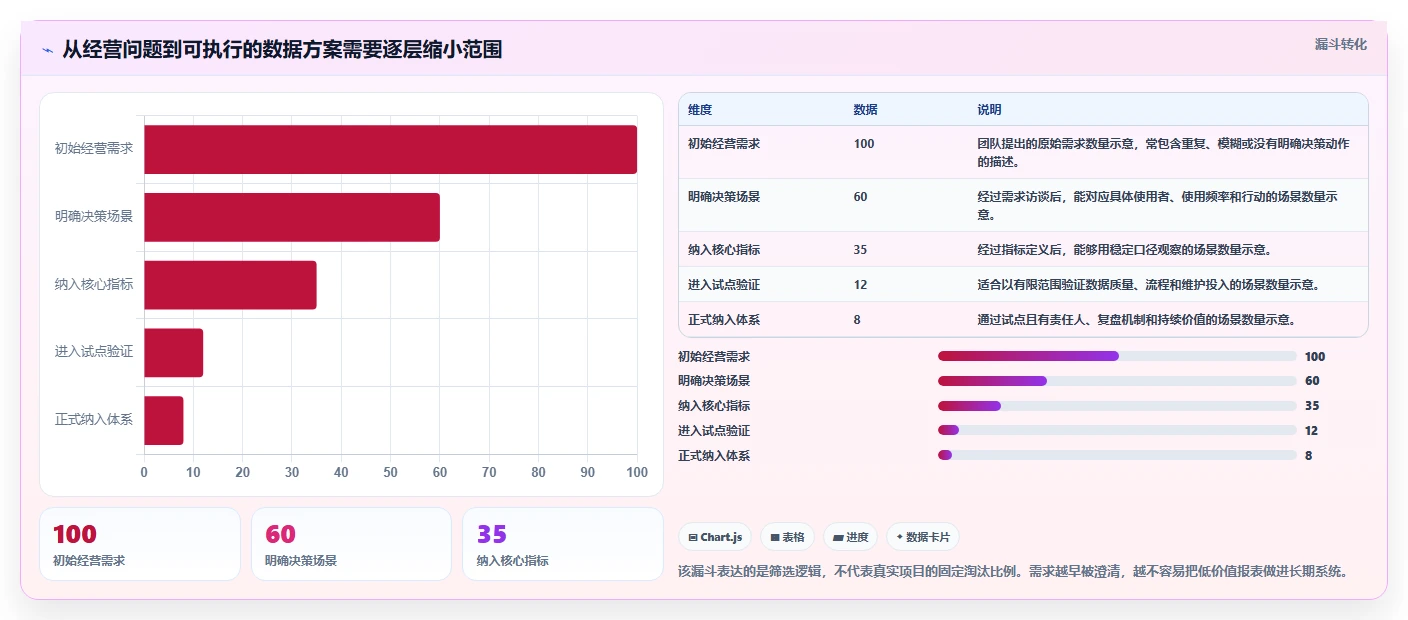Click the 明确决策场景 bar in the chart

coord(292,217)
